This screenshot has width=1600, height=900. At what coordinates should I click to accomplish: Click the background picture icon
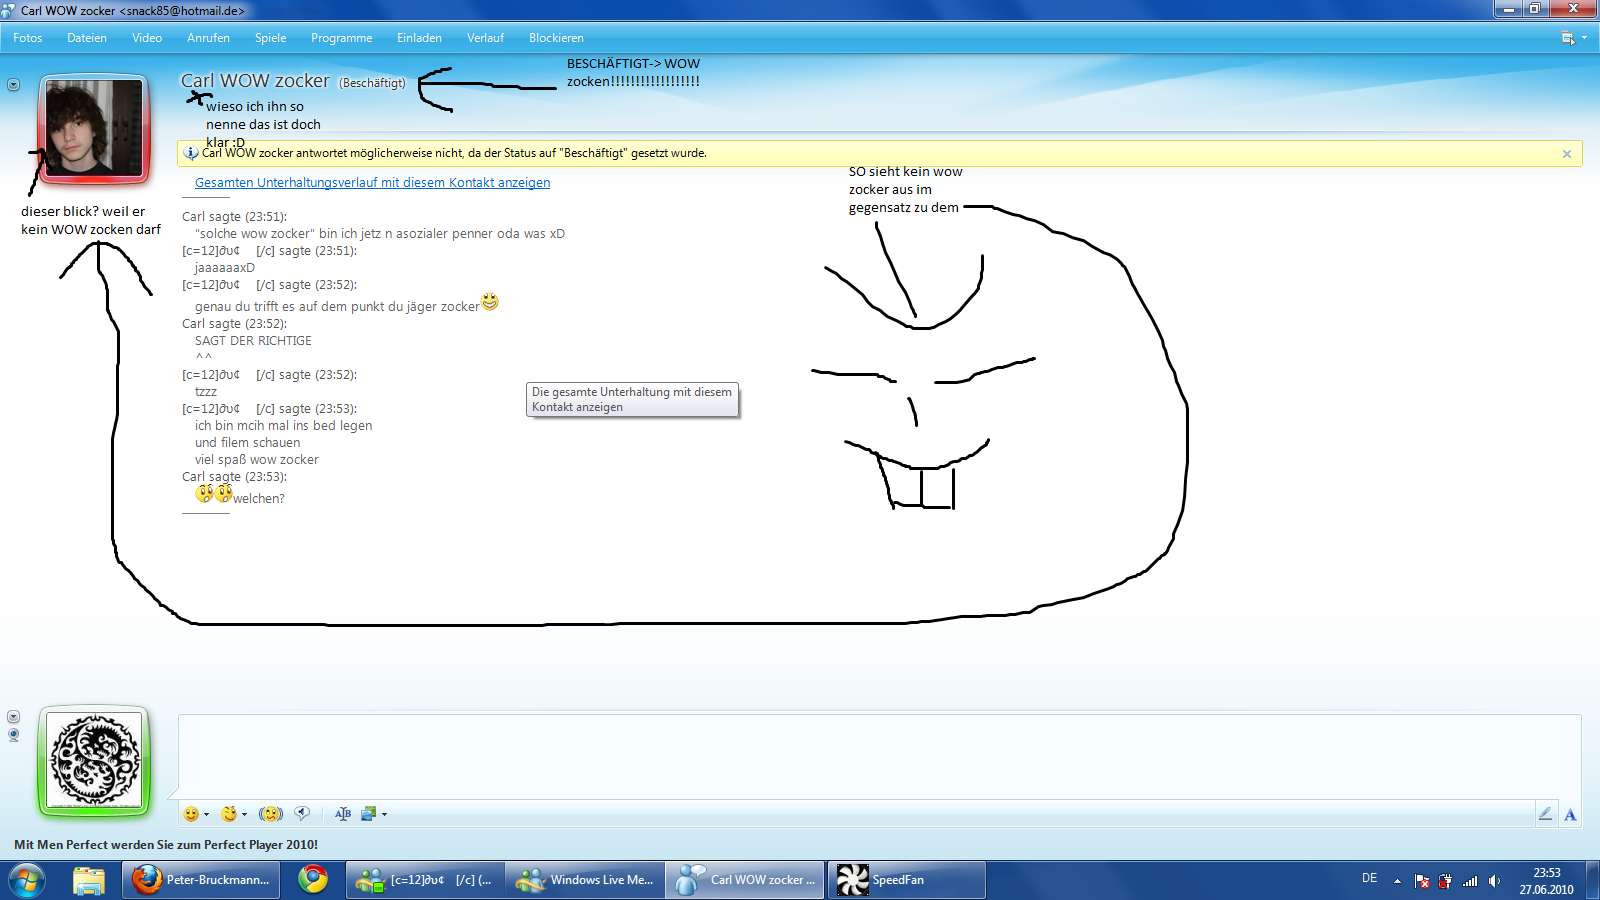tap(368, 814)
